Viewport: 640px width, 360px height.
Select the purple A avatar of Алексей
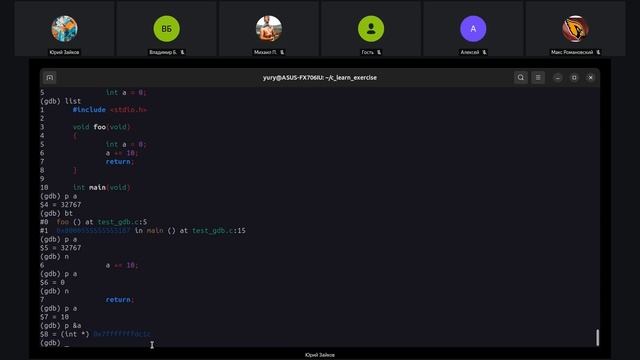(x=473, y=29)
